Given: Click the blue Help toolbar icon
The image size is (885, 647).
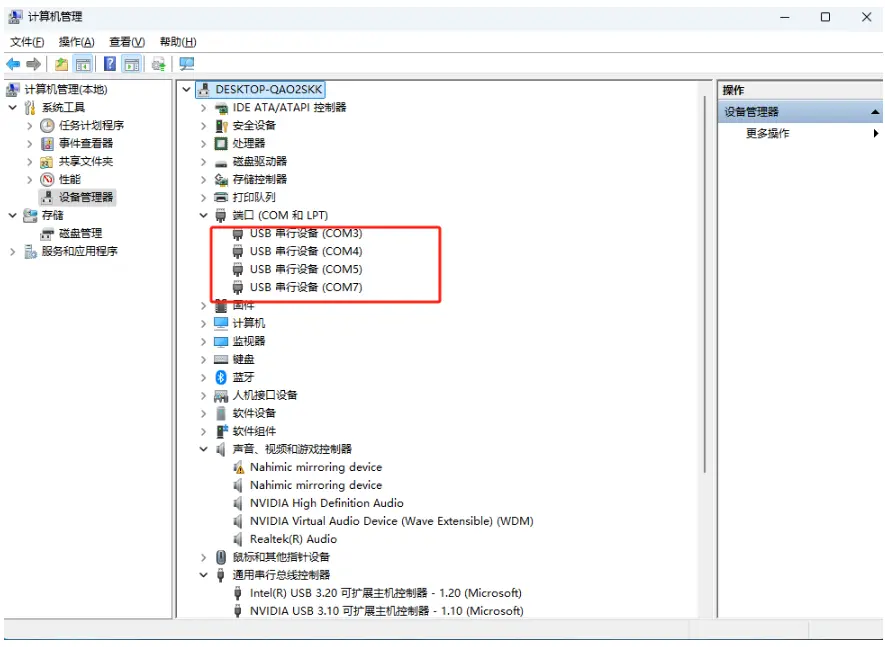Looking at the screenshot, I should click(110, 64).
